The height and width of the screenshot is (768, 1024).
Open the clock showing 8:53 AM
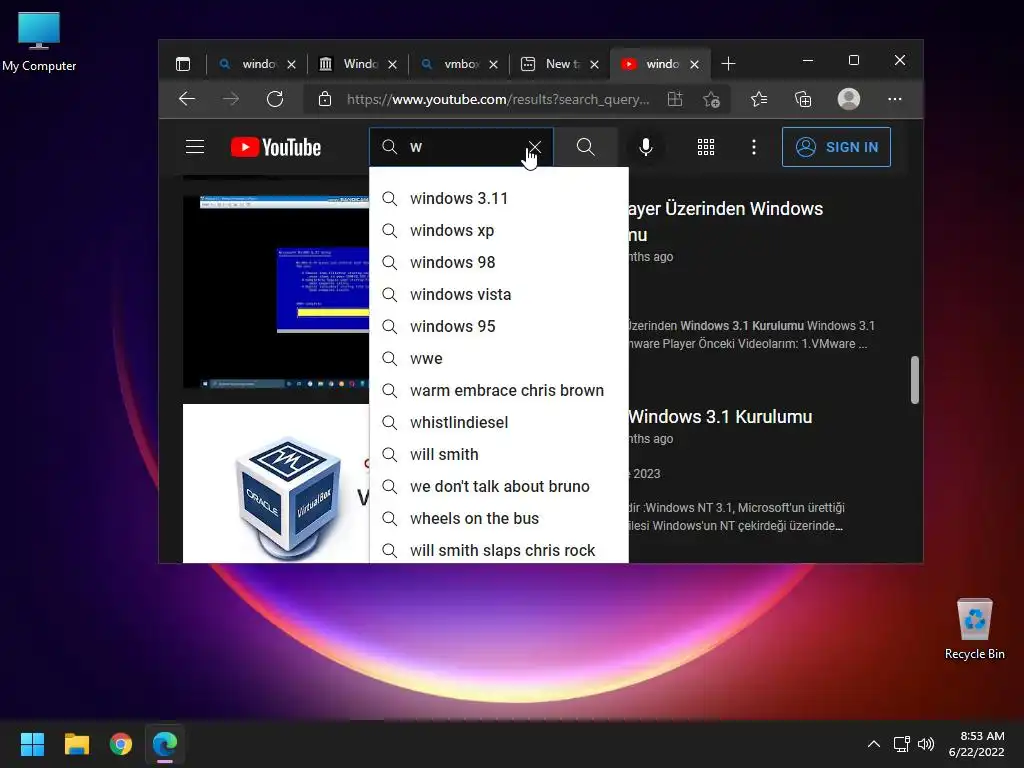pyautogui.click(x=976, y=744)
